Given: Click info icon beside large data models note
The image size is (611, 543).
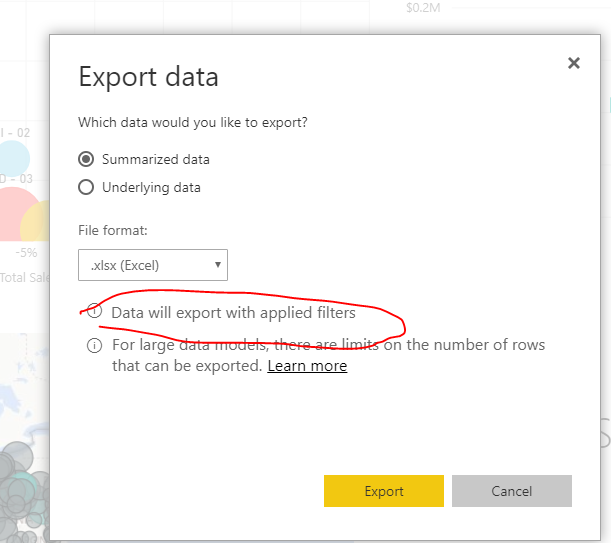Looking at the screenshot, I should pyautogui.click(x=94, y=345).
